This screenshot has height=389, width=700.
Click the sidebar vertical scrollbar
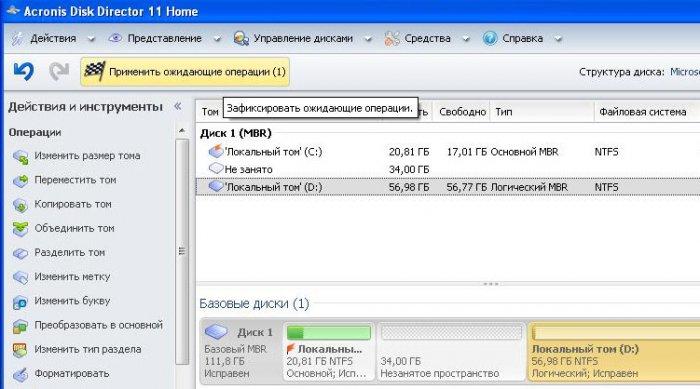coord(182,251)
